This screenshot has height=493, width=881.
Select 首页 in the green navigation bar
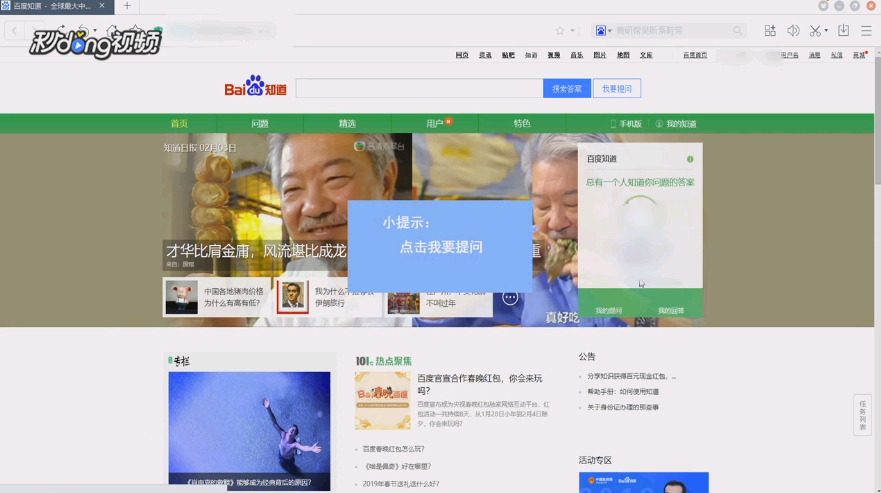click(x=179, y=124)
